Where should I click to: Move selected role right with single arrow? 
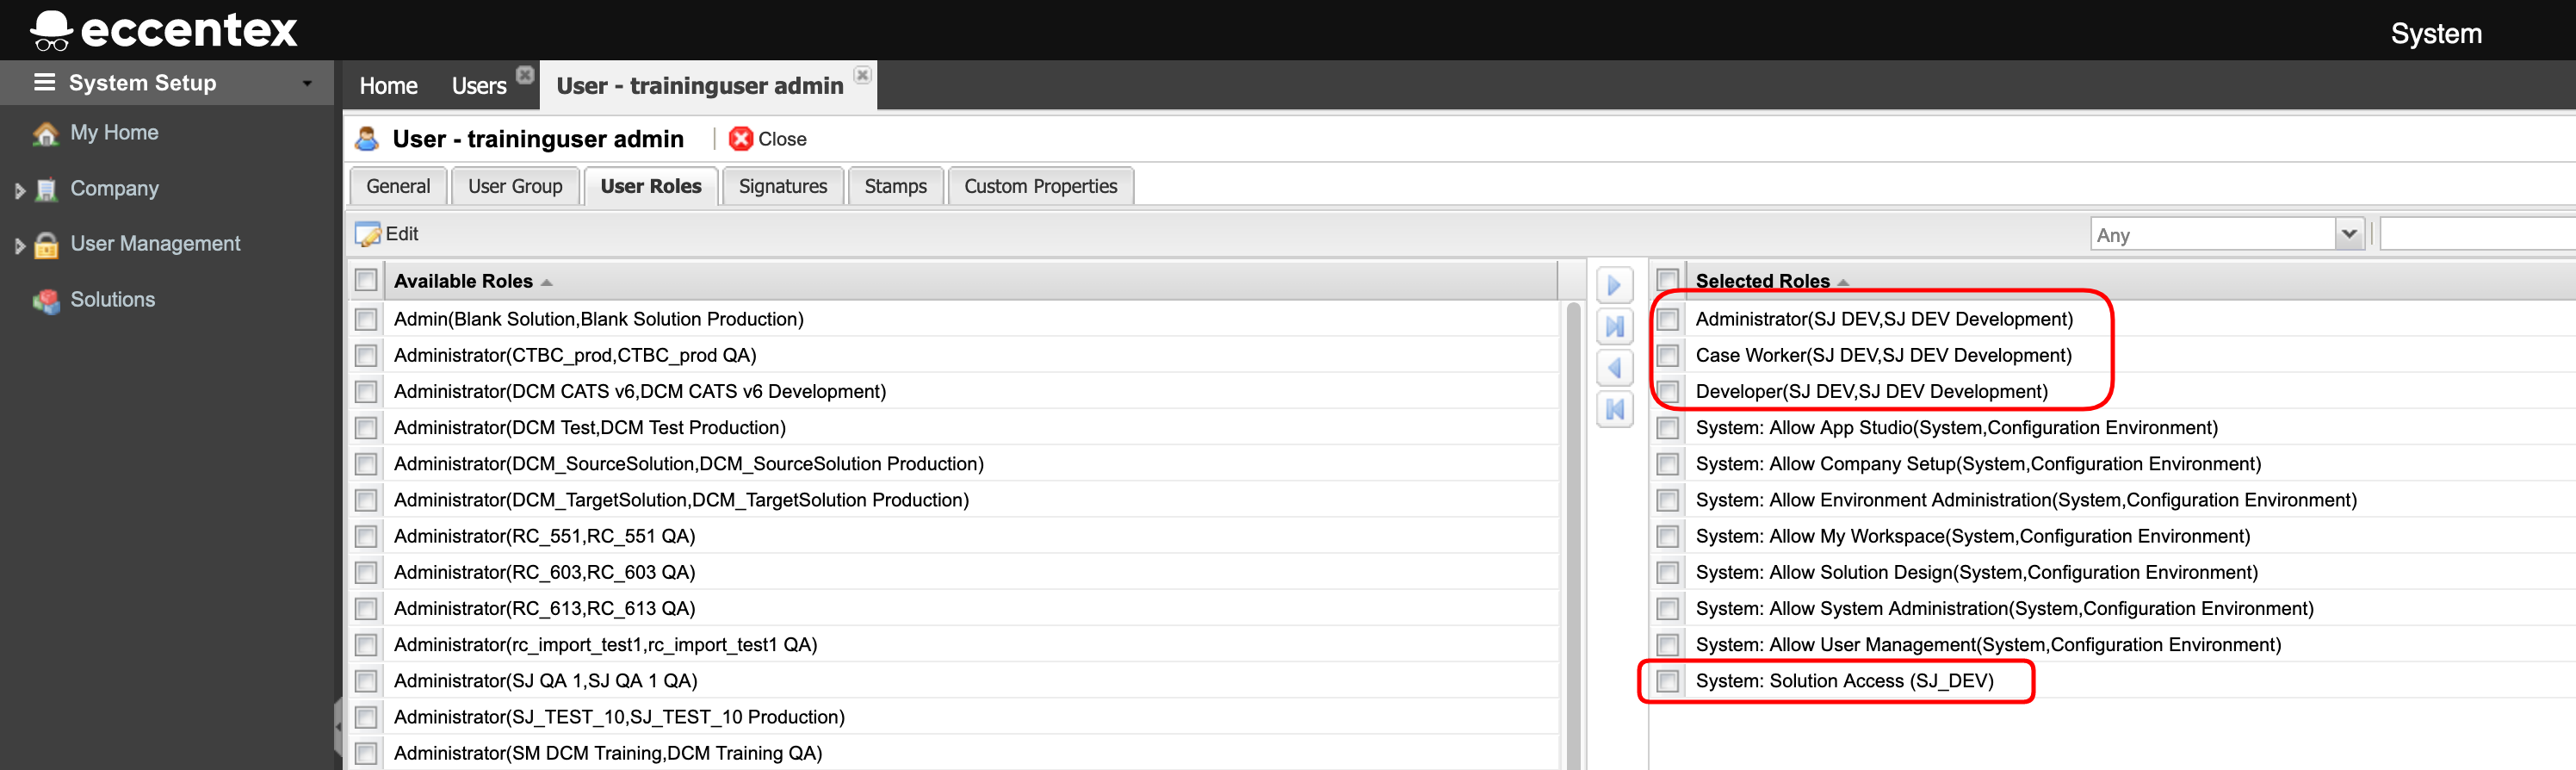(x=1614, y=285)
